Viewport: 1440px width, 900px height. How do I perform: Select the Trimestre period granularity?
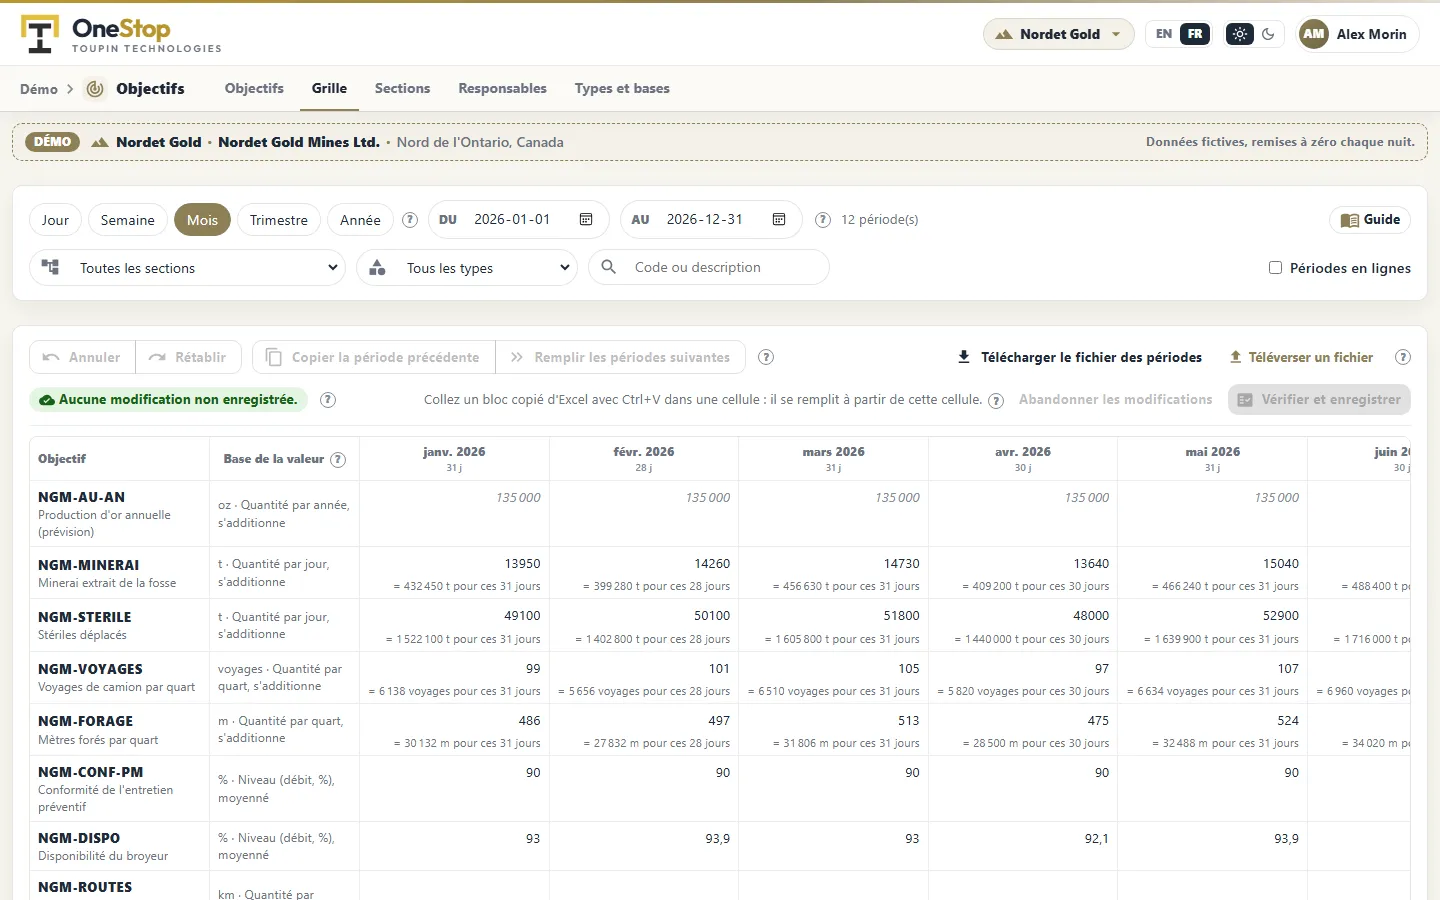click(279, 220)
